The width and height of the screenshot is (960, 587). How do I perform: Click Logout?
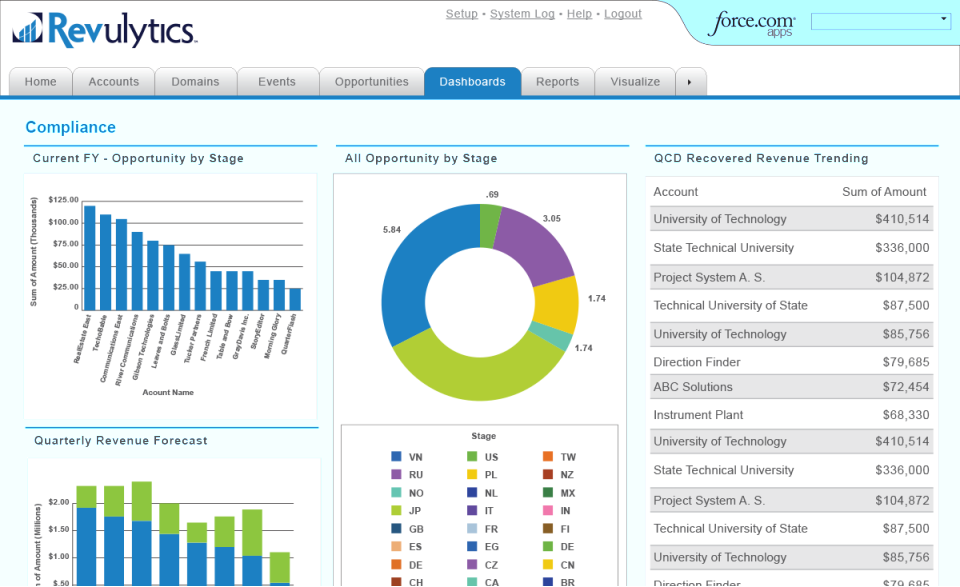[622, 13]
